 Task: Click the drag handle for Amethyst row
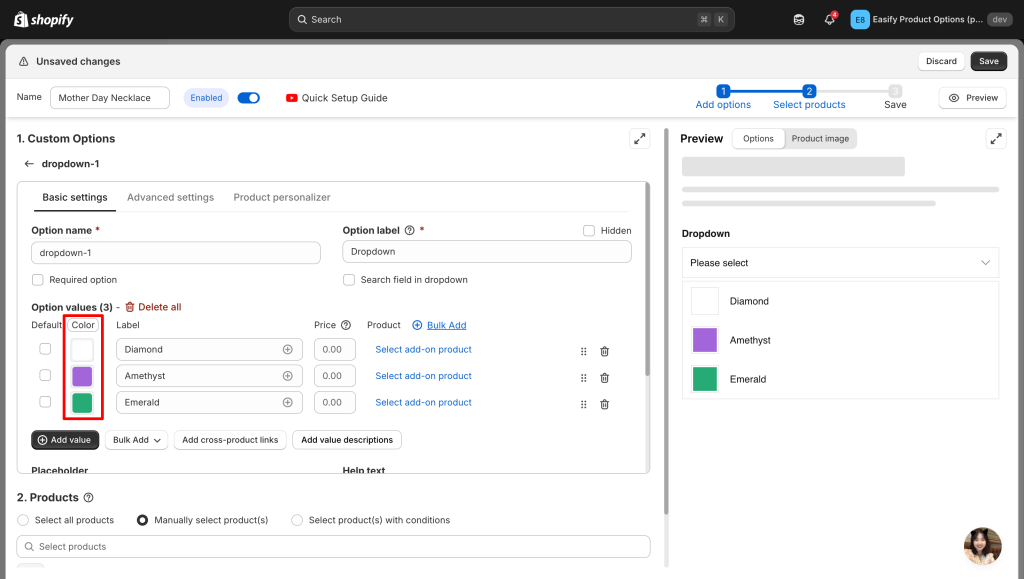point(583,378)
